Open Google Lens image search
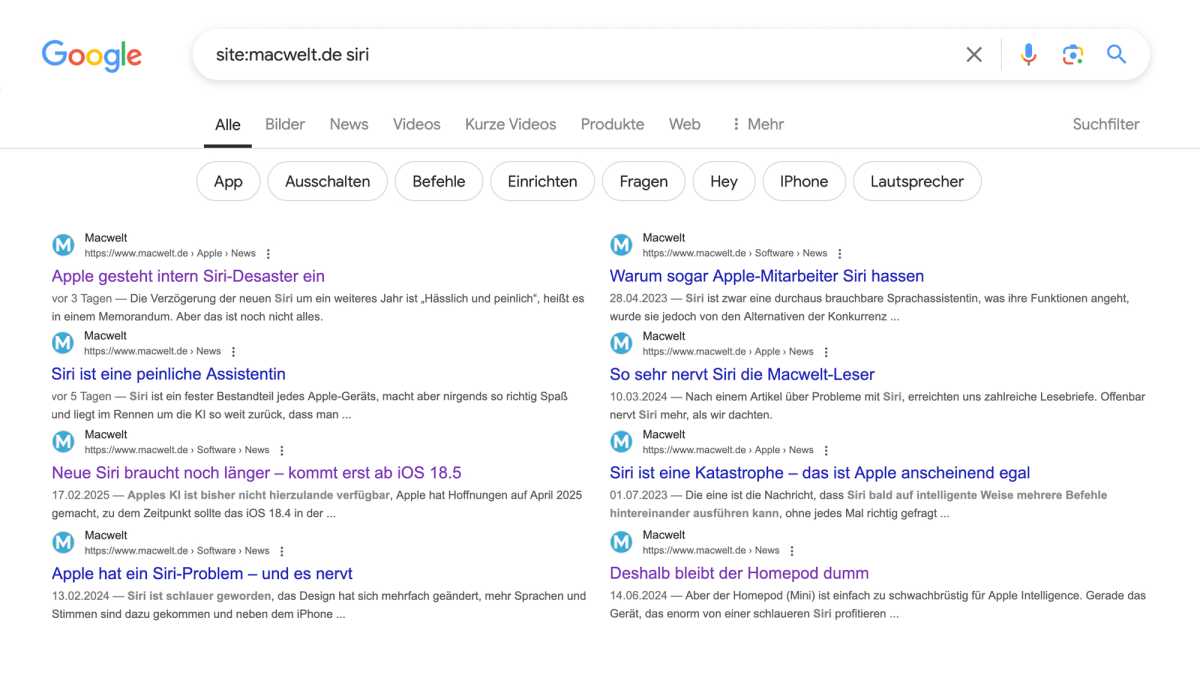Screen dimensions: 1200x675 (x=1073, y=55)
